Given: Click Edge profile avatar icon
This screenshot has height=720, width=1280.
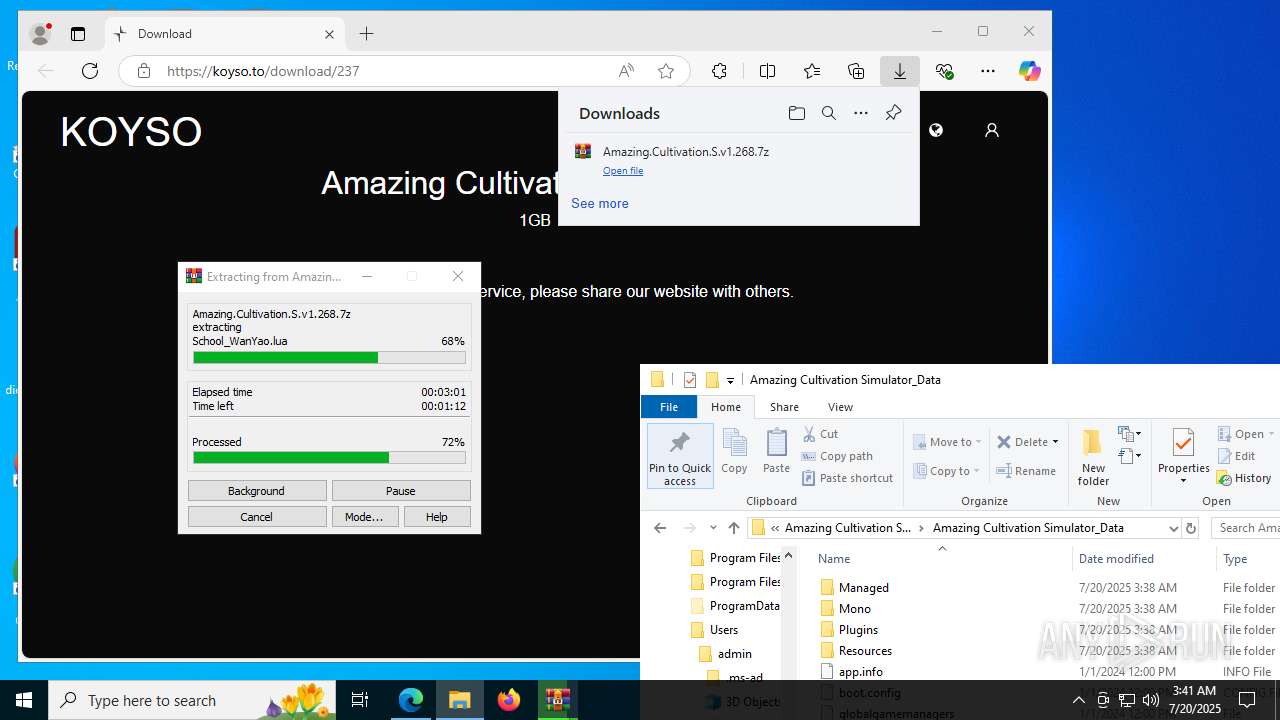Looking at the screenshot, I should pos(40,34).
